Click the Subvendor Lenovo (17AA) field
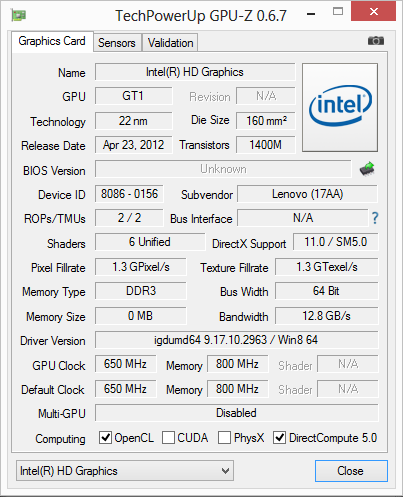403x497 pixels. (x=307, y=194)
